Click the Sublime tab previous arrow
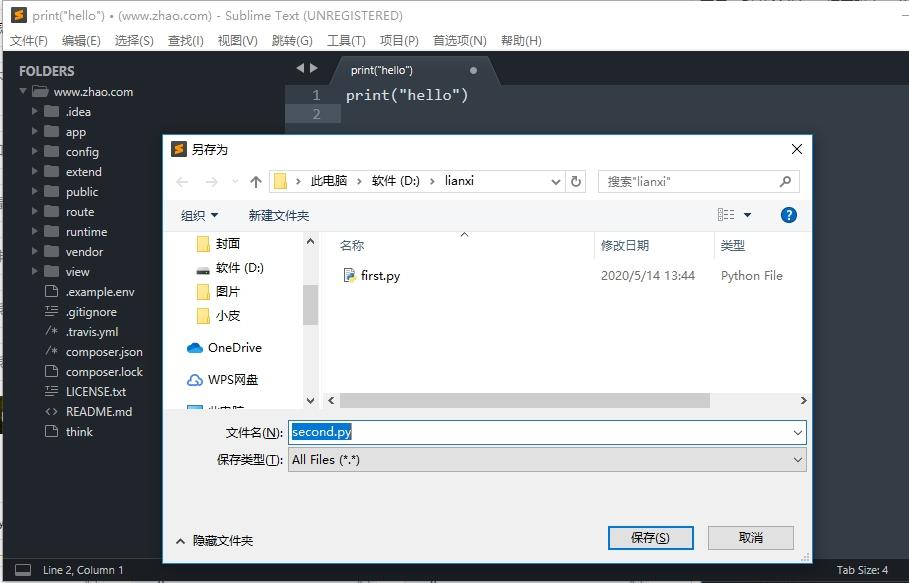 coord(300,68)
